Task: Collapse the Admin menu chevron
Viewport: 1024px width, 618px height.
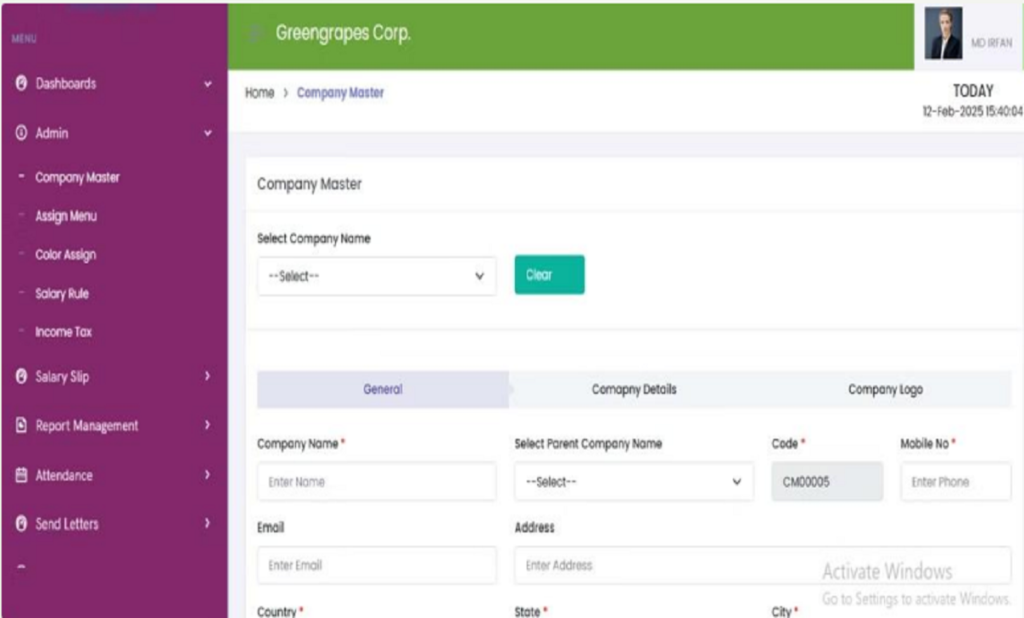Action: click(x=208, y=133)
